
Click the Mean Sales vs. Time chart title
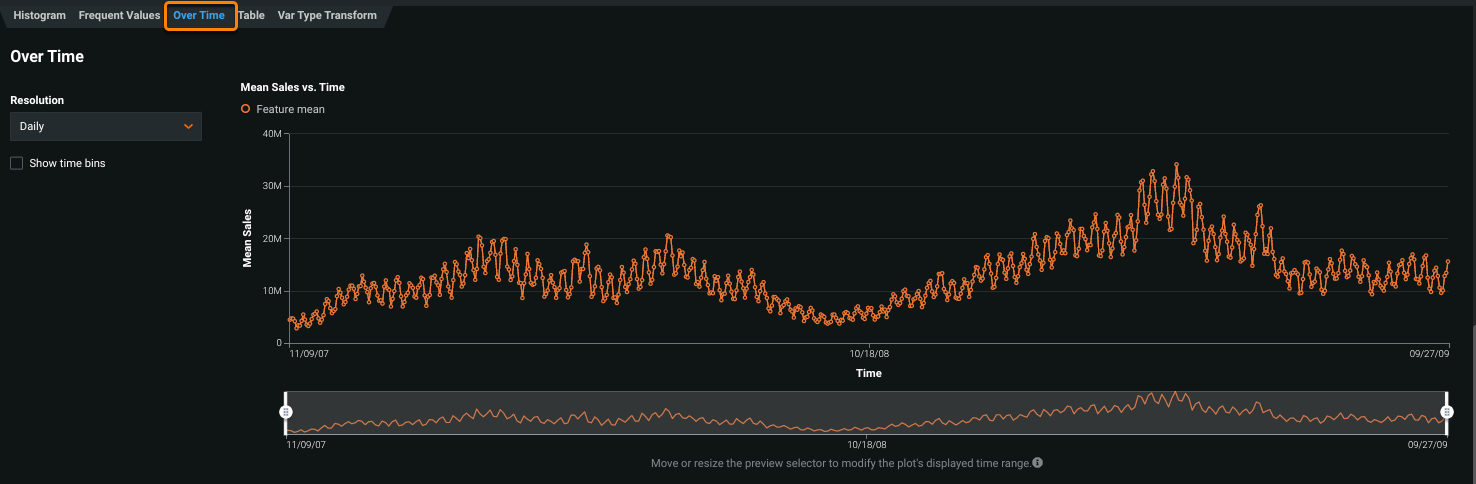click(292, 87)
